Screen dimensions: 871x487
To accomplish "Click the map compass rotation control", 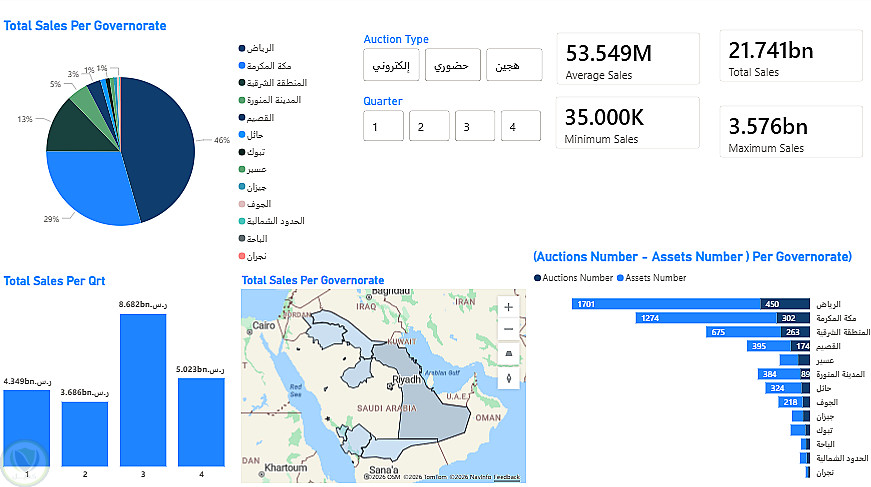I will [x=509, y=378].
